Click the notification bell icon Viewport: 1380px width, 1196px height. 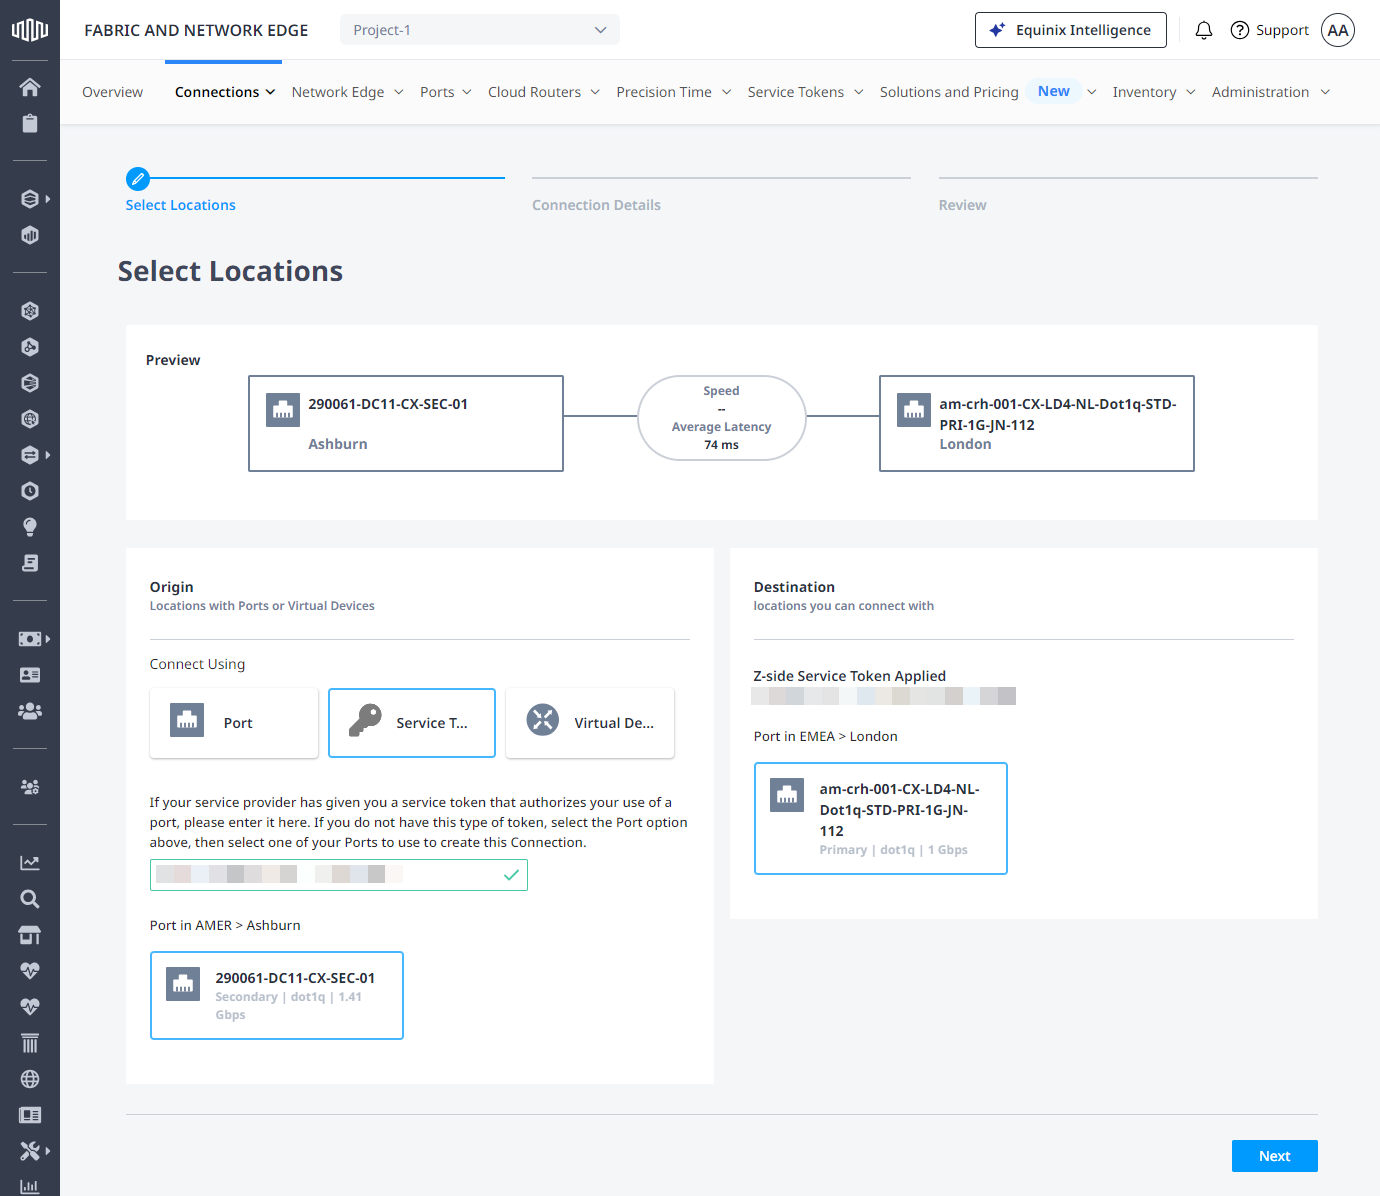click(1204, 30)
